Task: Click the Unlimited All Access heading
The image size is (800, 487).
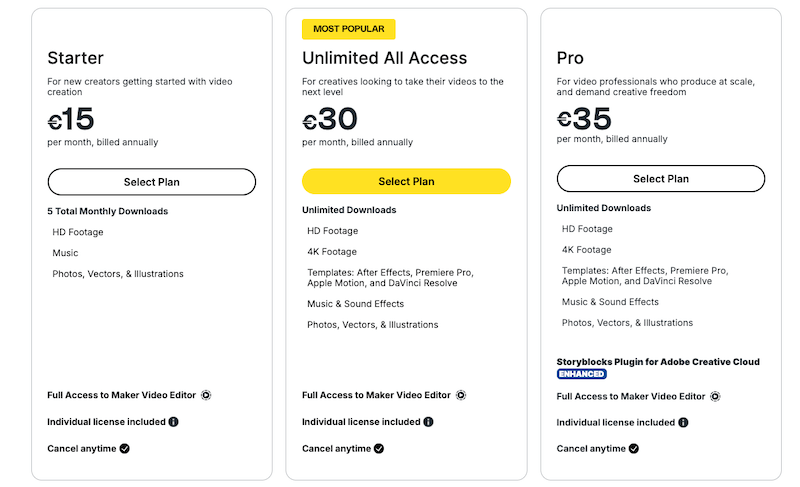Action: pyautogui.click(x=384, y=58)
